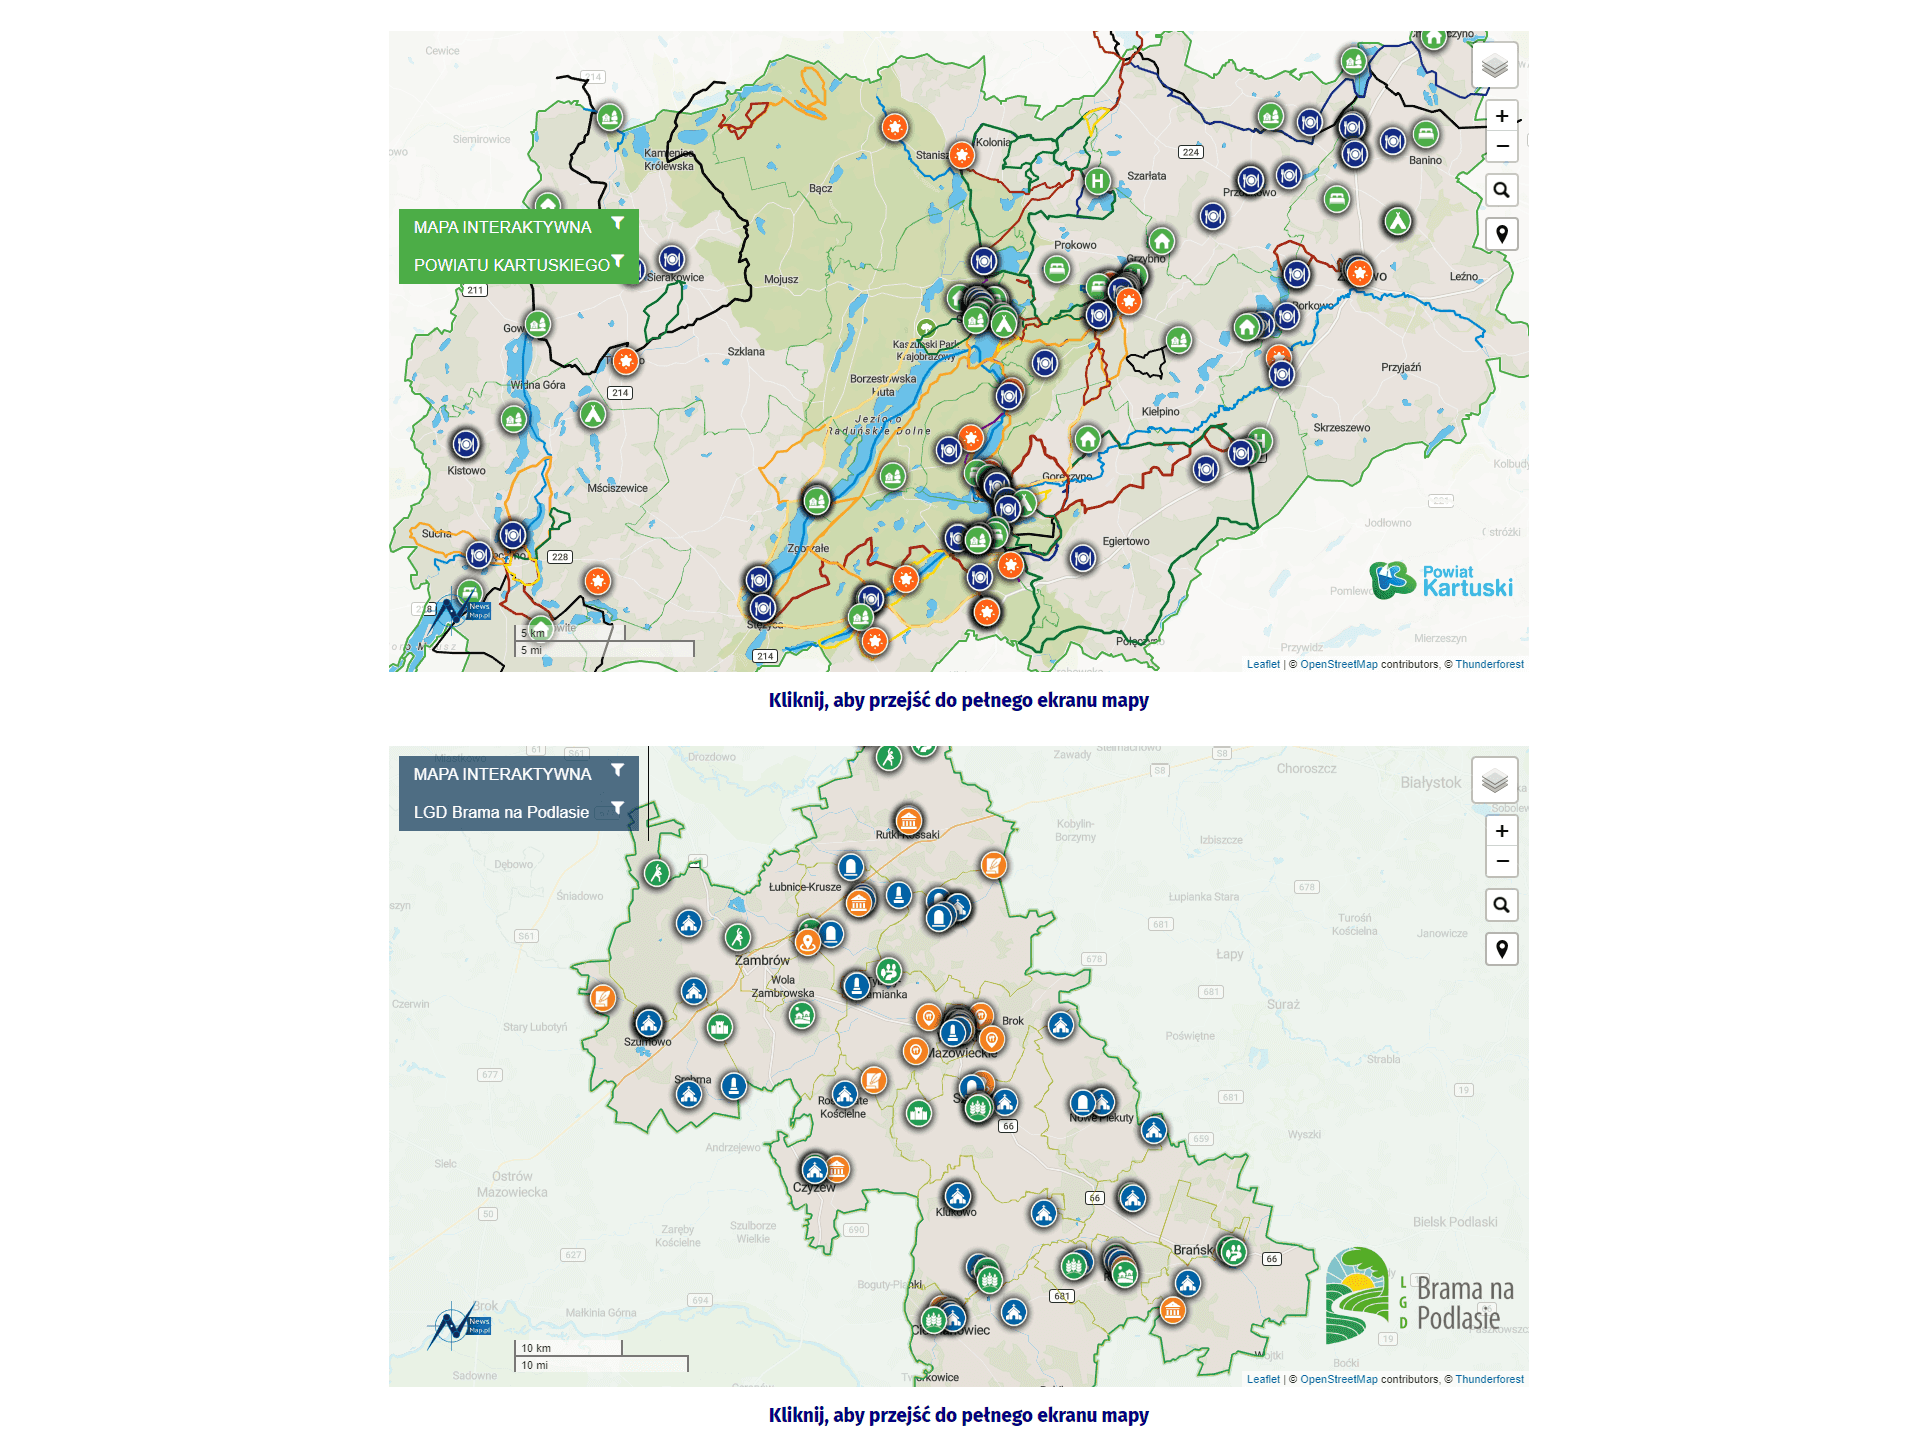Screen dimensions: 1919x1453
Task: Select the green walking marker near Dębowo
Action: (x=656, y=873)
